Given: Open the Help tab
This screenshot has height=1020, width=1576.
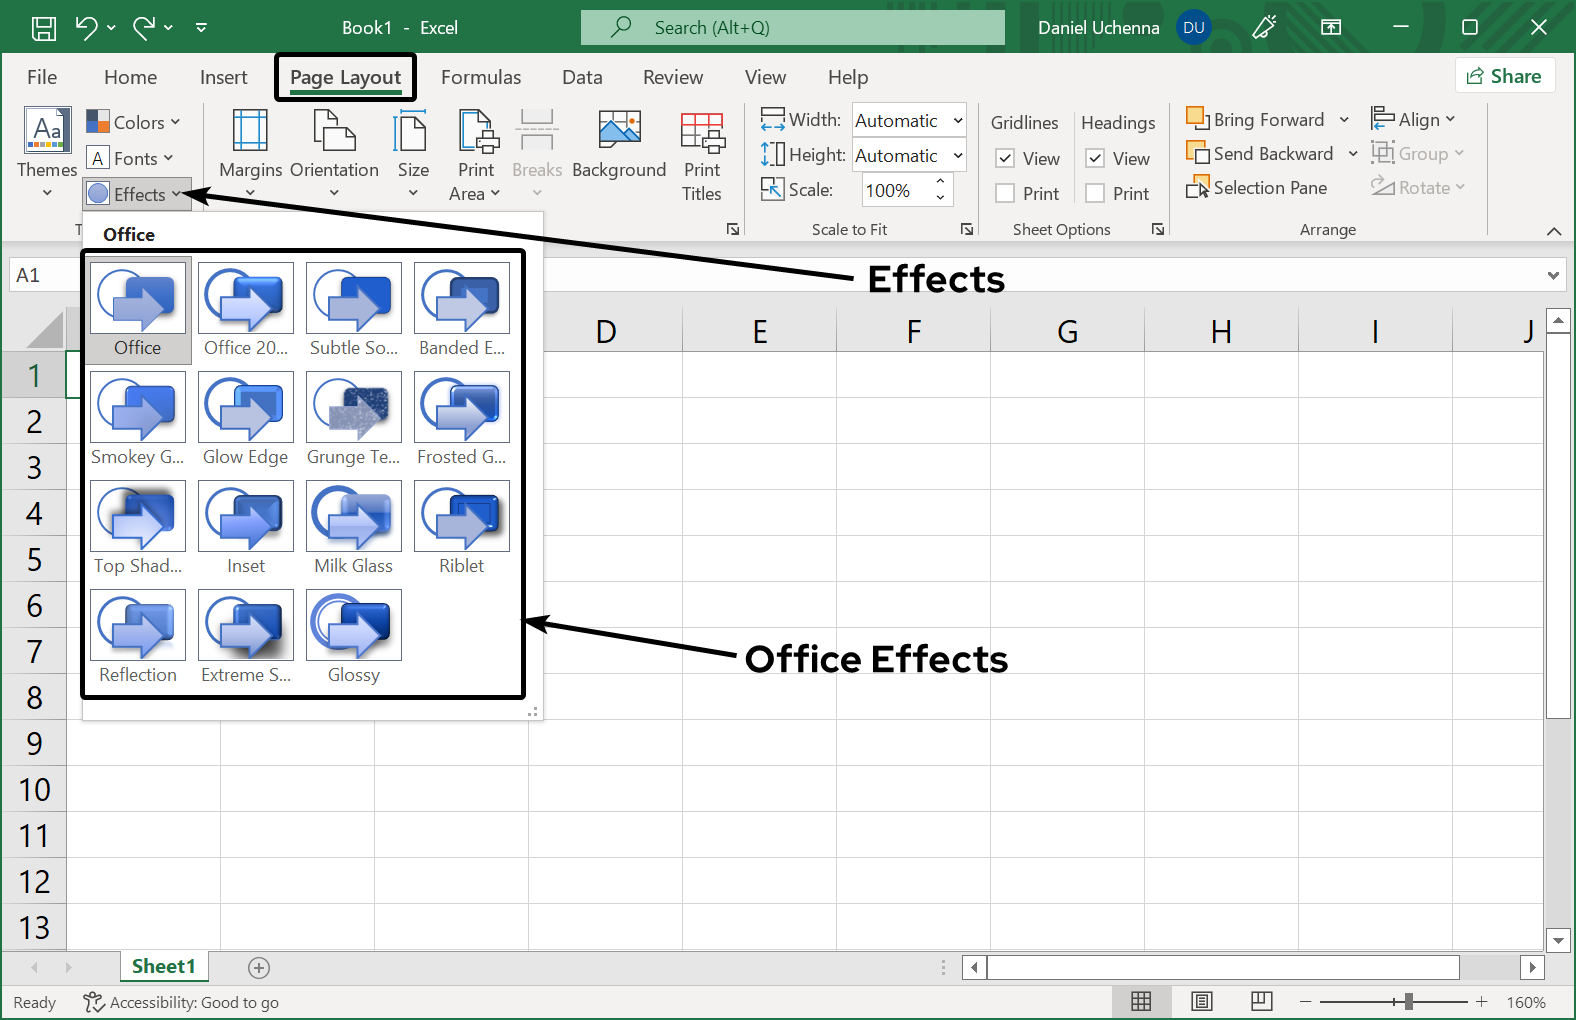Looking at the screenshot, I should point(848,77).
